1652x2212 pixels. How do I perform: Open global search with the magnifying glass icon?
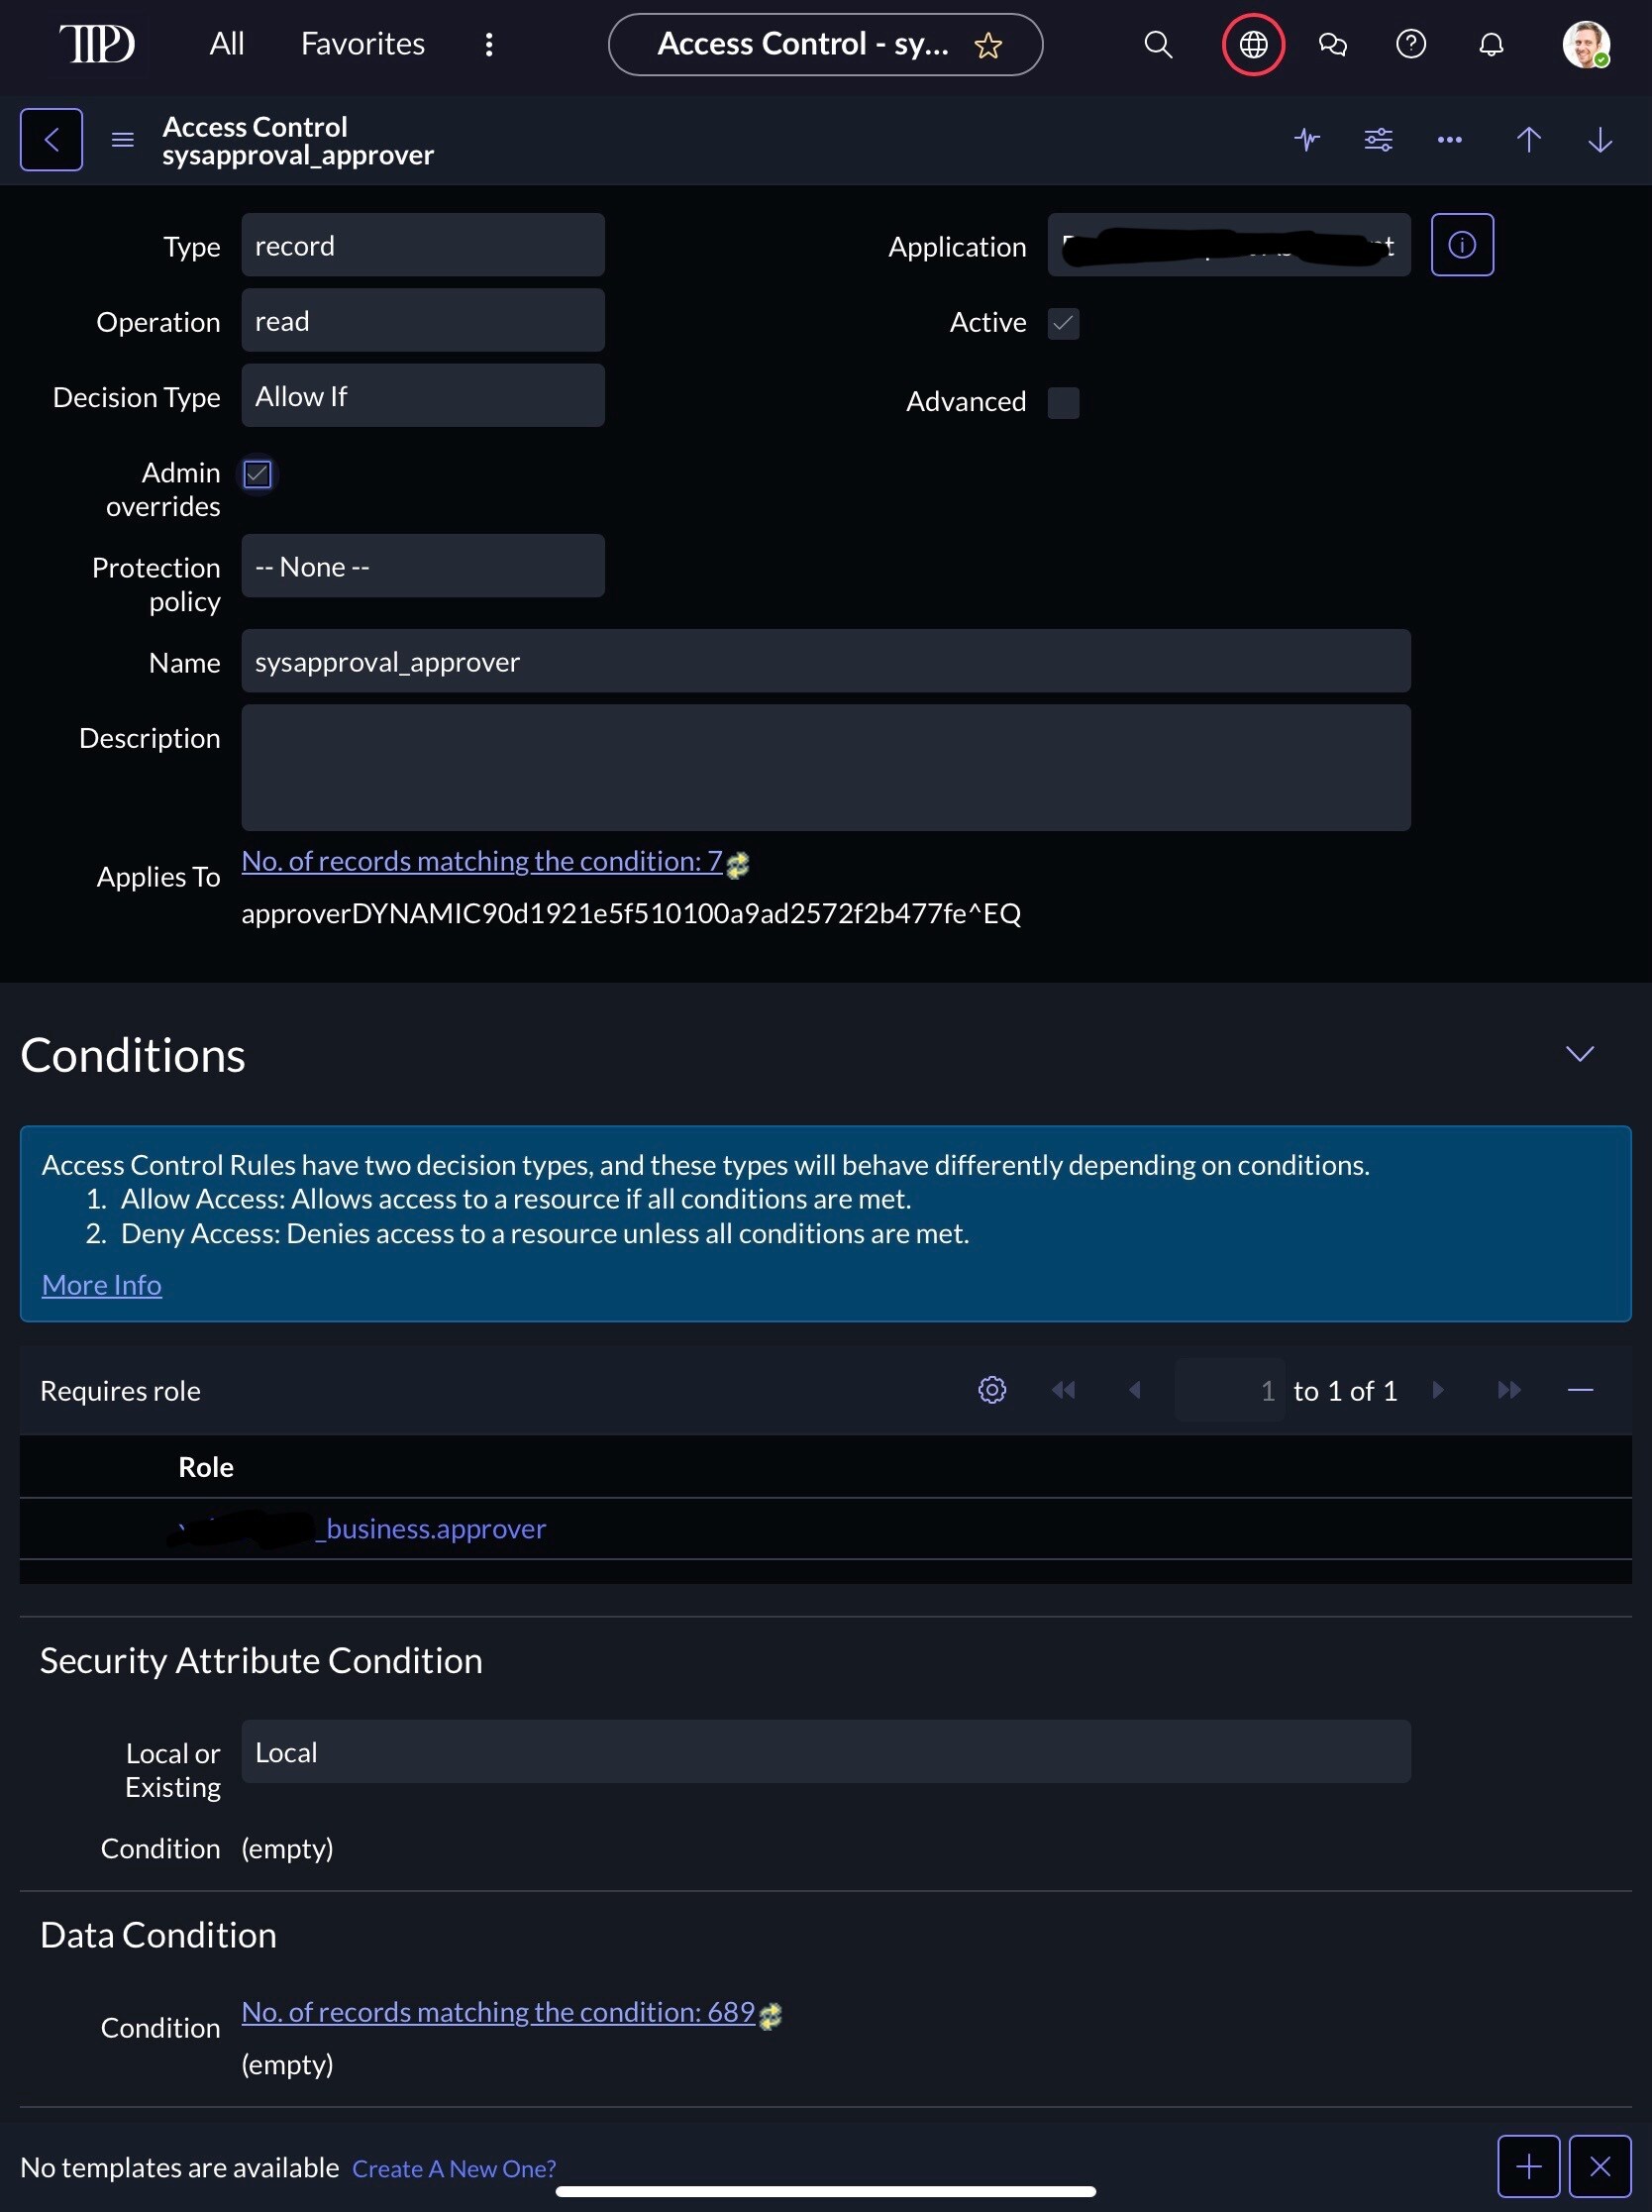pos(1157,44)
